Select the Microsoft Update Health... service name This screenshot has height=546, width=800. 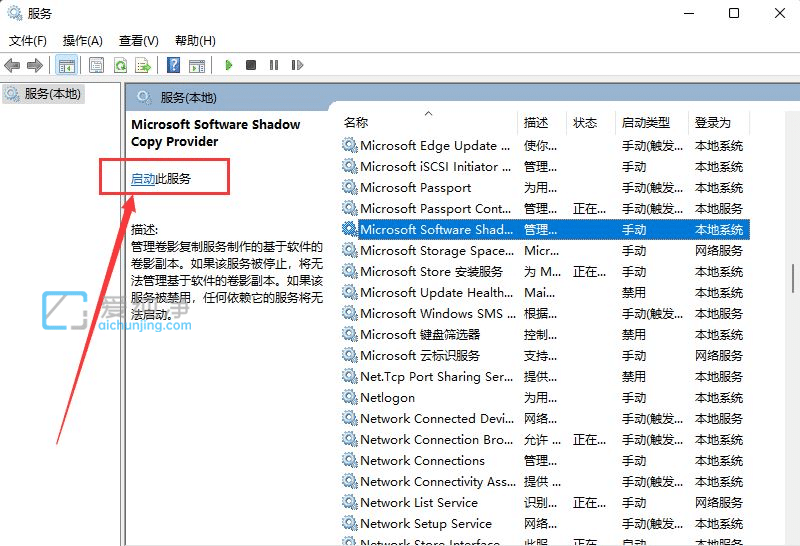click(437, 292)
